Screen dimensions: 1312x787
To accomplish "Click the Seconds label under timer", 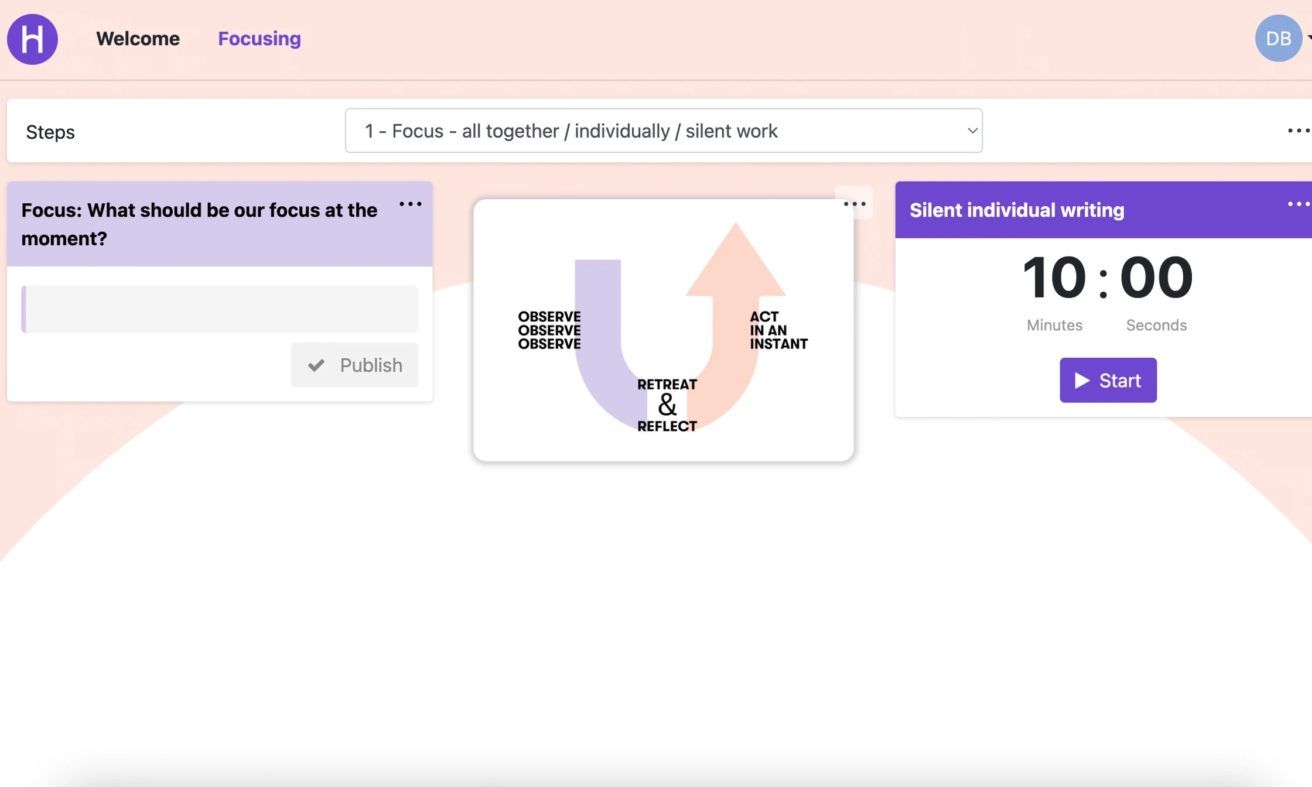I will [x=1156, y=325].
